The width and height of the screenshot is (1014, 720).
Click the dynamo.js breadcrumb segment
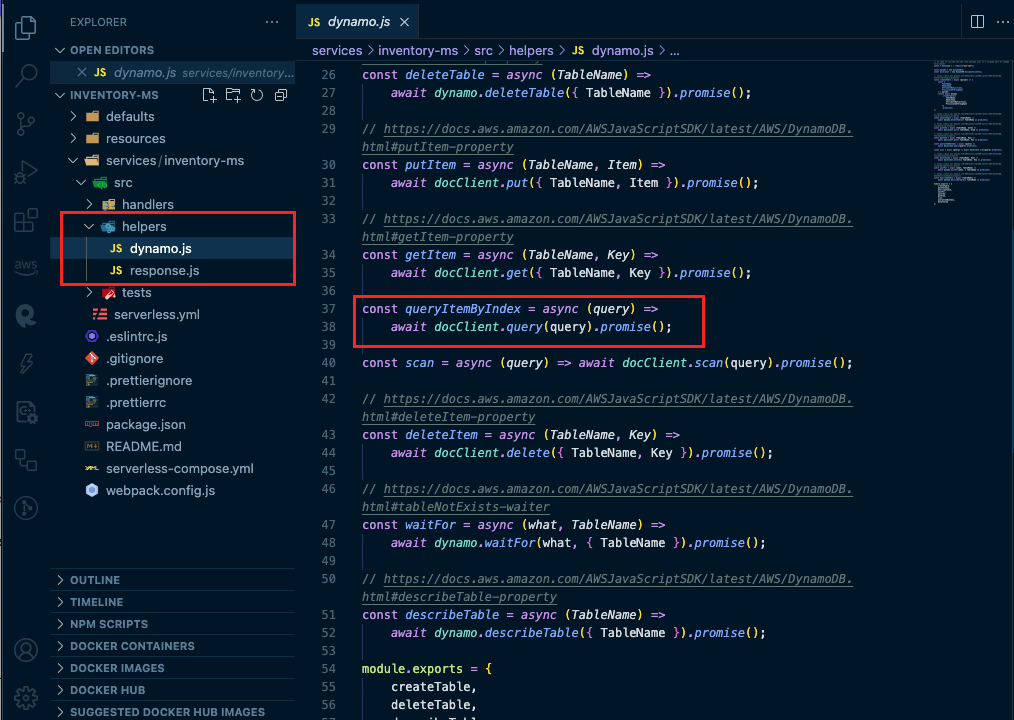[x=612, y=50]
